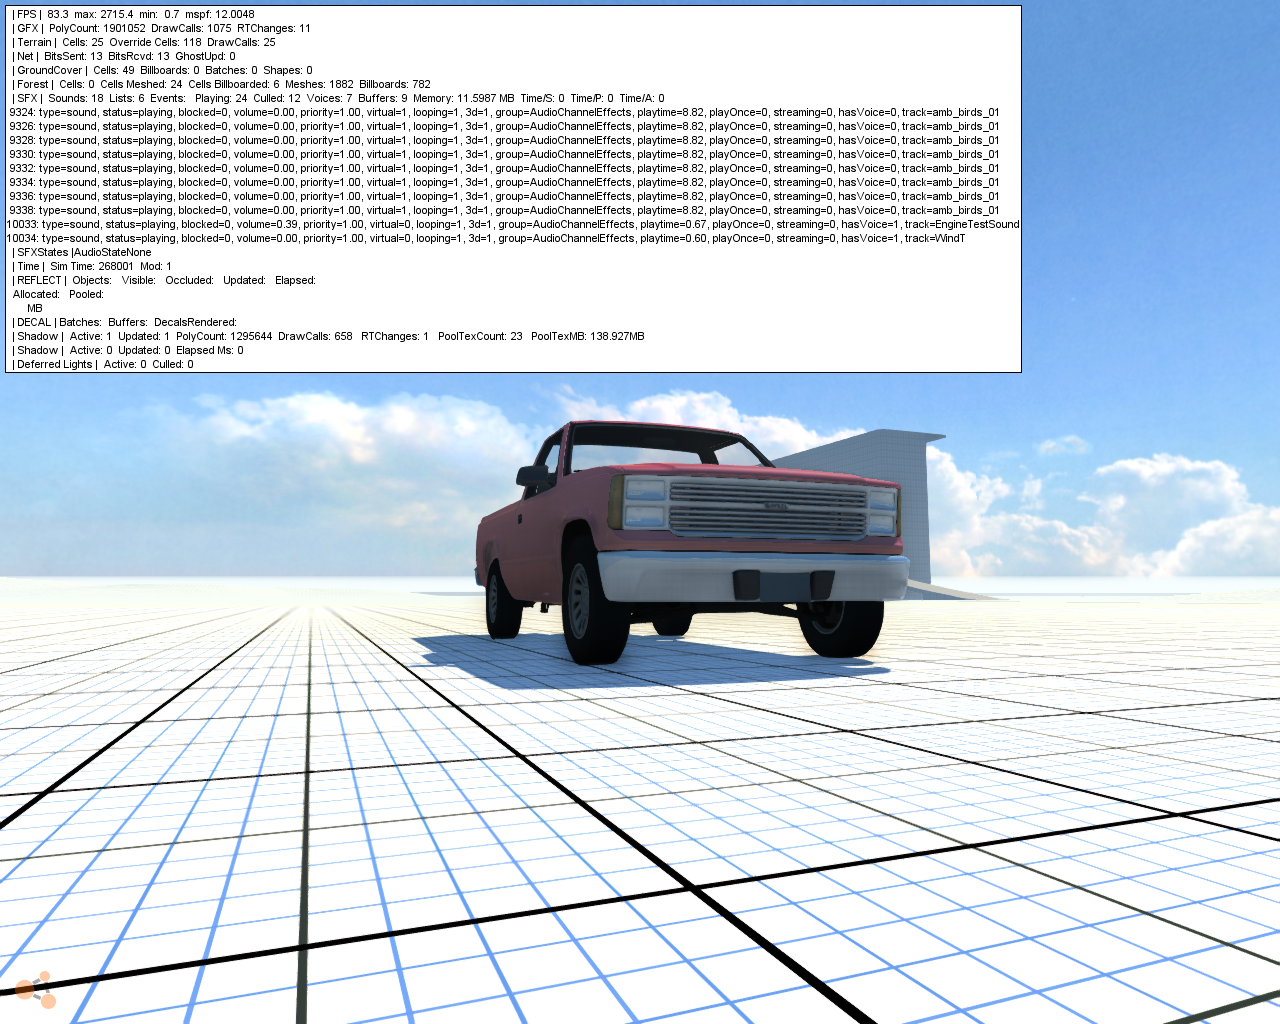Click the FPS stats line '83.3'

(x=133, y=14)
